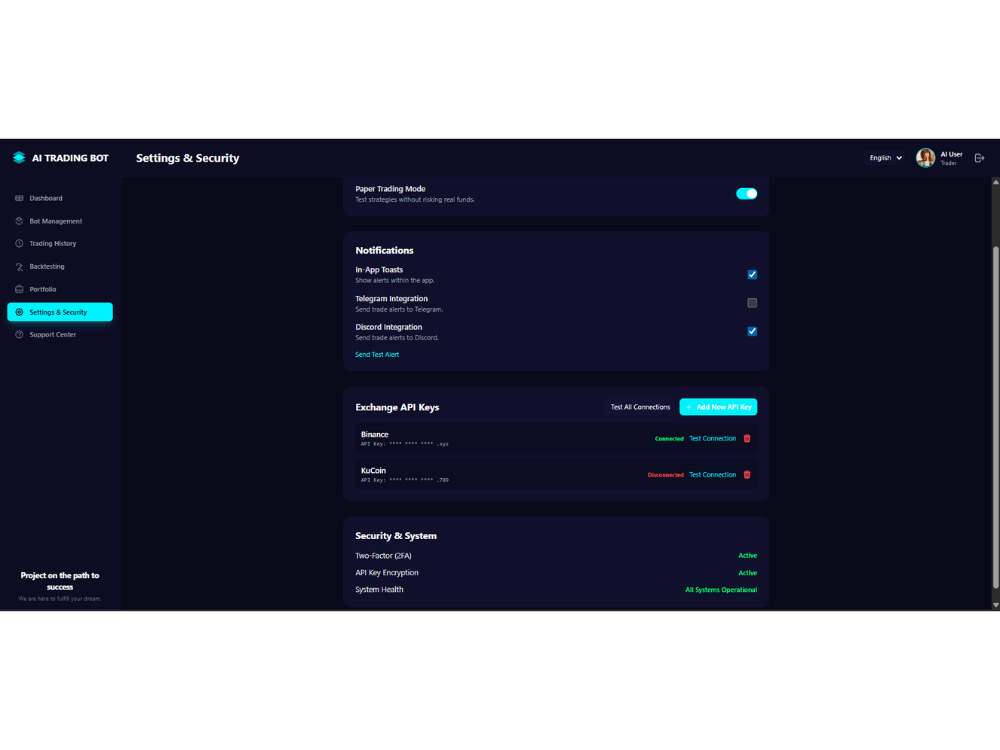Screen dimensions: 1000x750
Task: Click the scrollbar down arrow
Action: pyautogui.click(x=996, y=605)
